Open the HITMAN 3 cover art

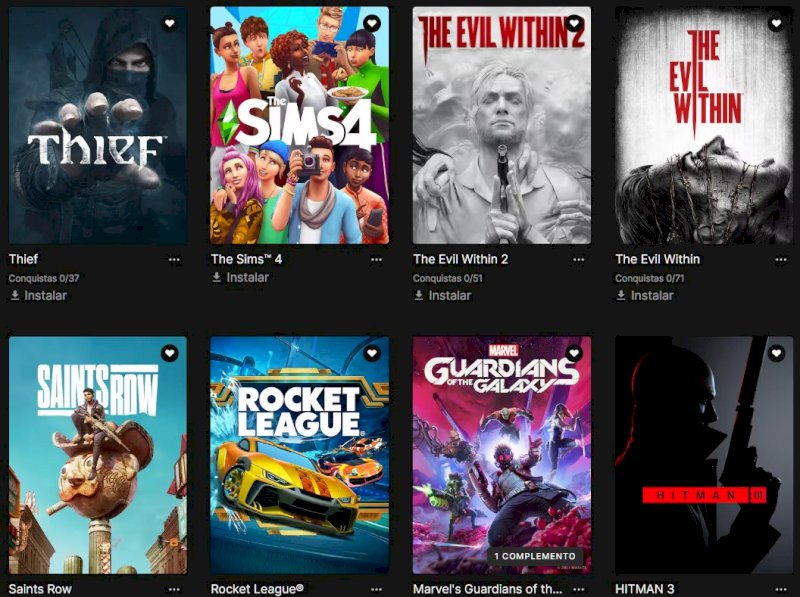[704, 455]
